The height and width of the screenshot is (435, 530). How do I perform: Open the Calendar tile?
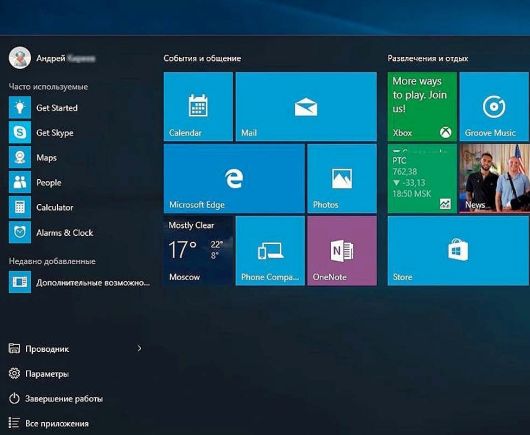point(198,106)
